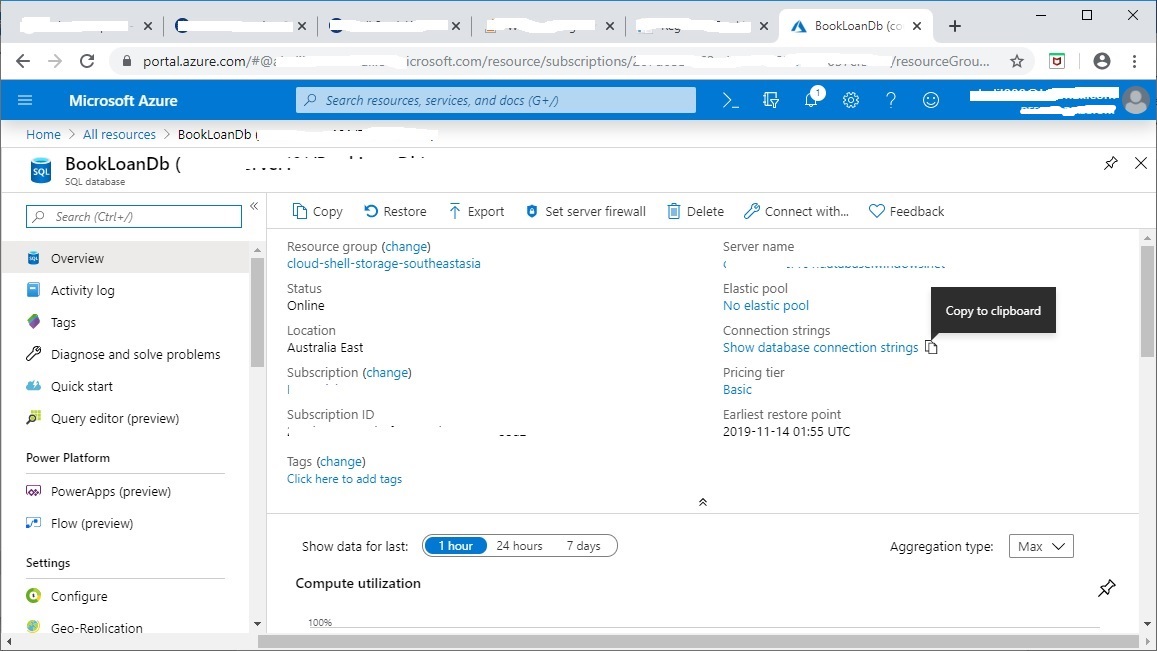Click the smiley feedback icon
Image resolution: width=1157 pixels, height=651 pixels.
pos(930,100)
